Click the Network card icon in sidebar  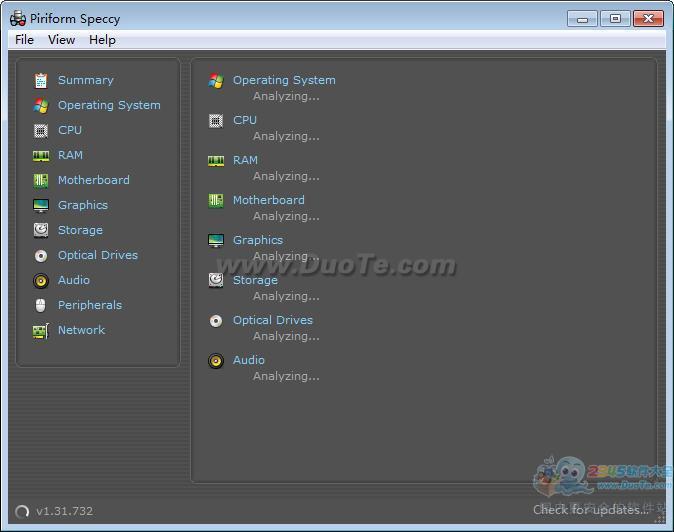pos(41,331)
